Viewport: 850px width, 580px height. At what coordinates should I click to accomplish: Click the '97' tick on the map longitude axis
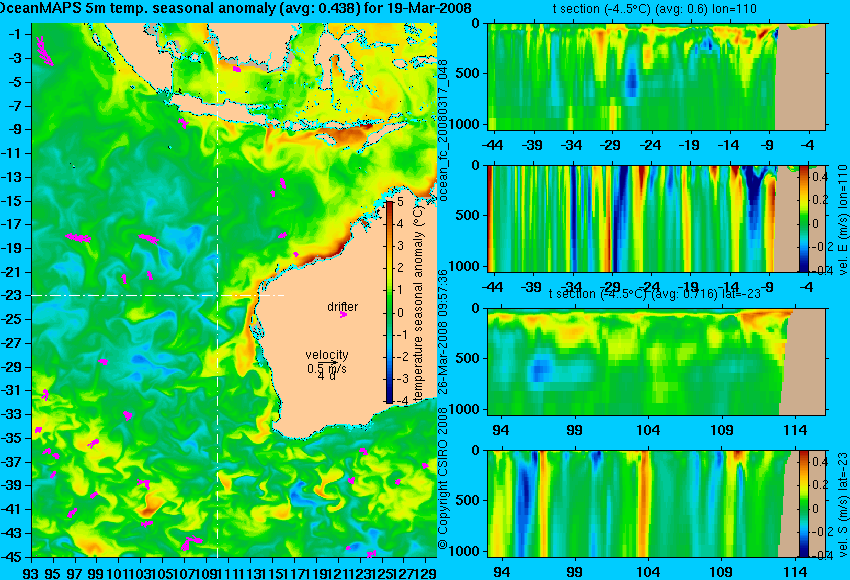pos(74,573)
